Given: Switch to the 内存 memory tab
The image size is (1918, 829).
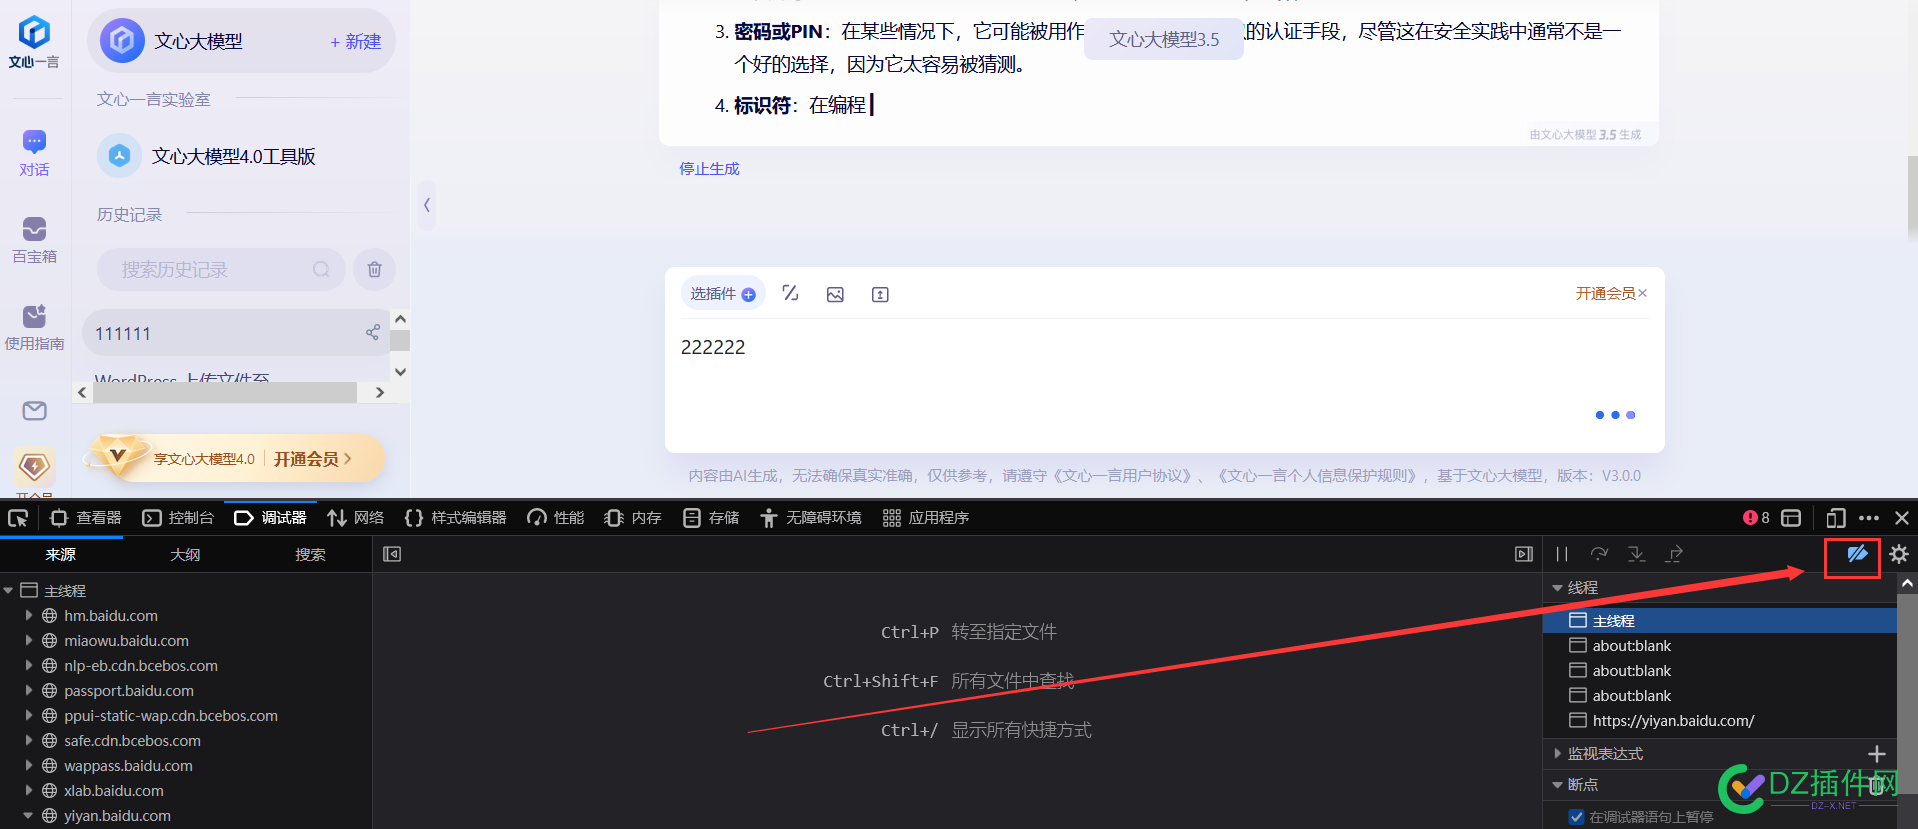Looking at the screenshot, I should pos(633,518).
